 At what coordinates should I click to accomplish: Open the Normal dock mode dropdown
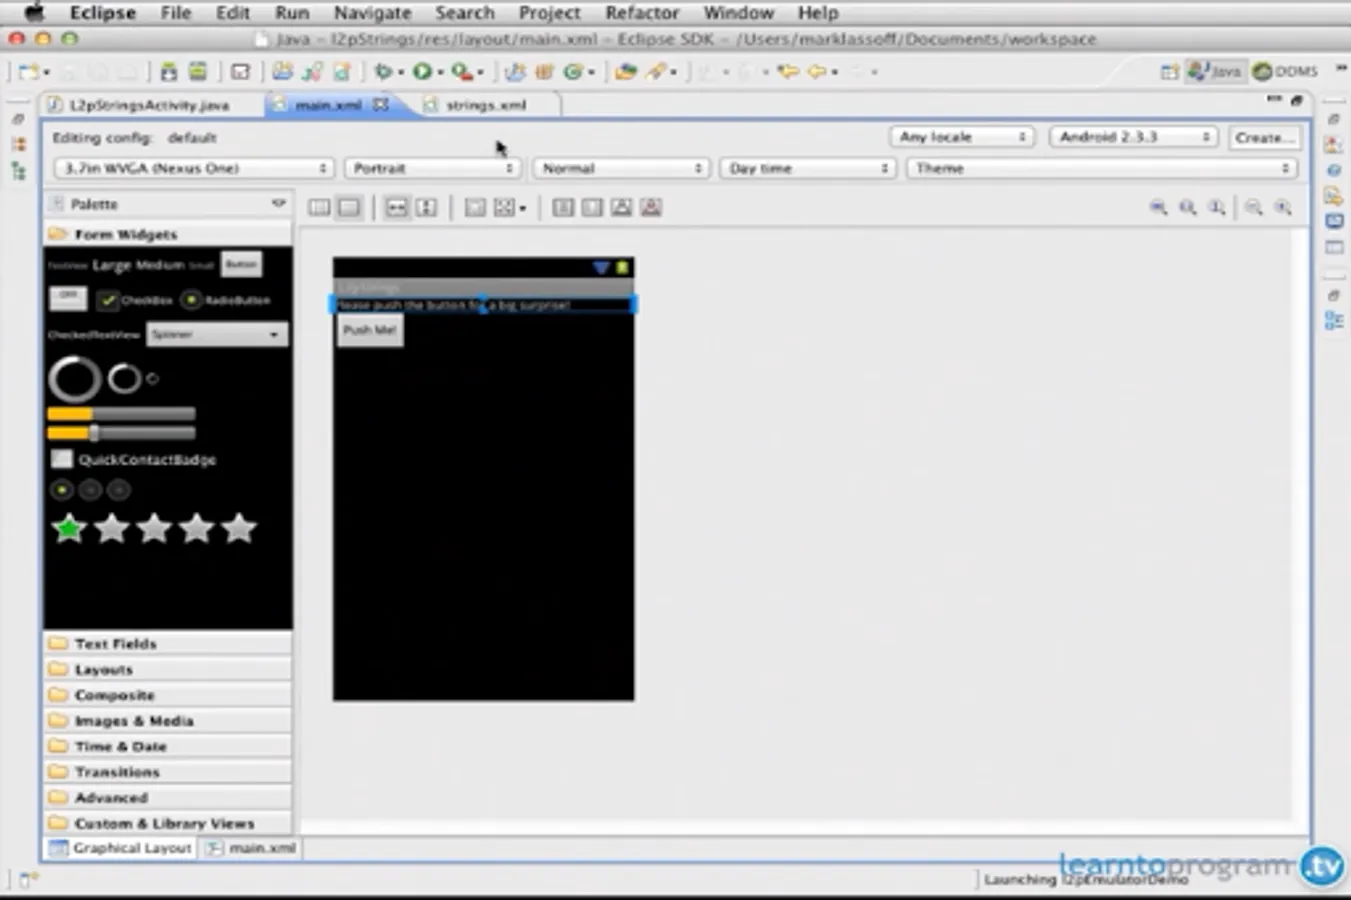pyautogui.click(x=620, y=168)
